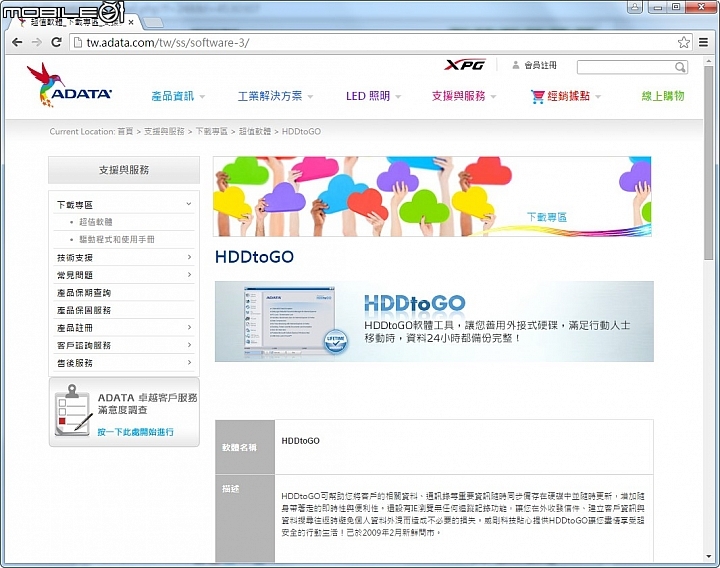Expand the 產品註冊 sidebar chevron

tap(189, 327)
